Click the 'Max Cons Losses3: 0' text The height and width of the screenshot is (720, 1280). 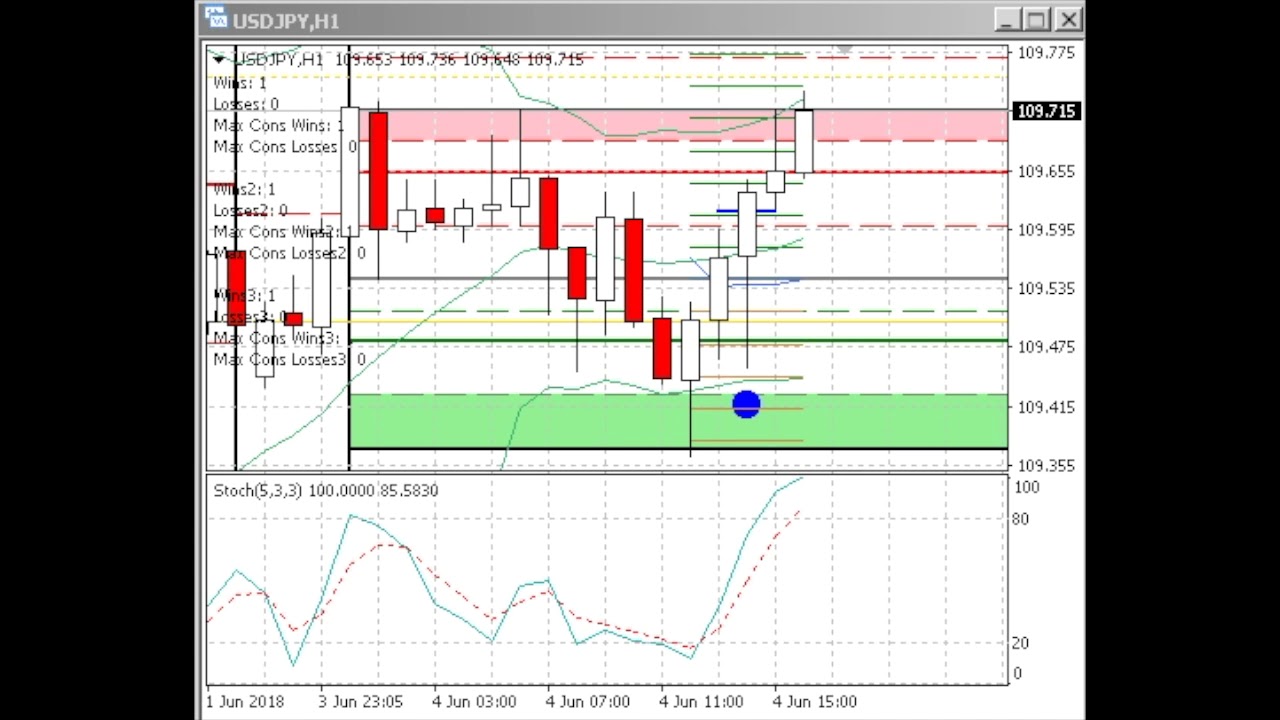289,359
